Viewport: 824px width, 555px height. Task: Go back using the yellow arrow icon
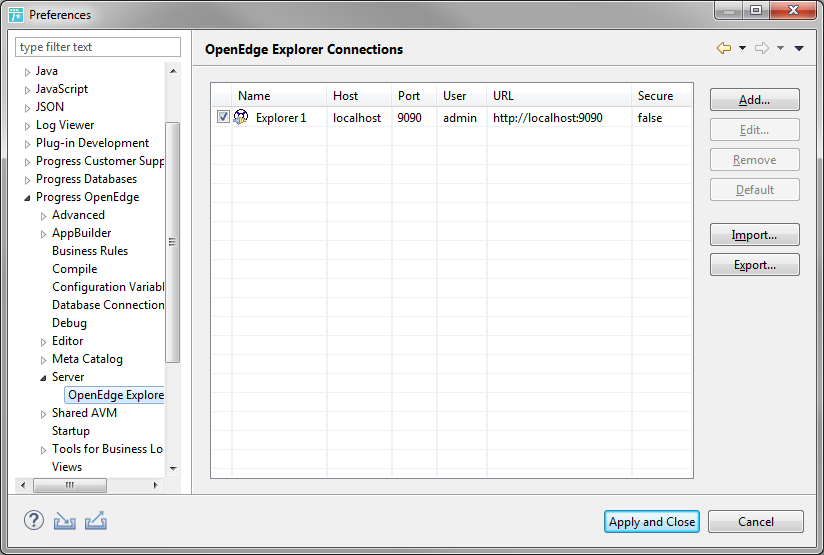coord(724,48)
